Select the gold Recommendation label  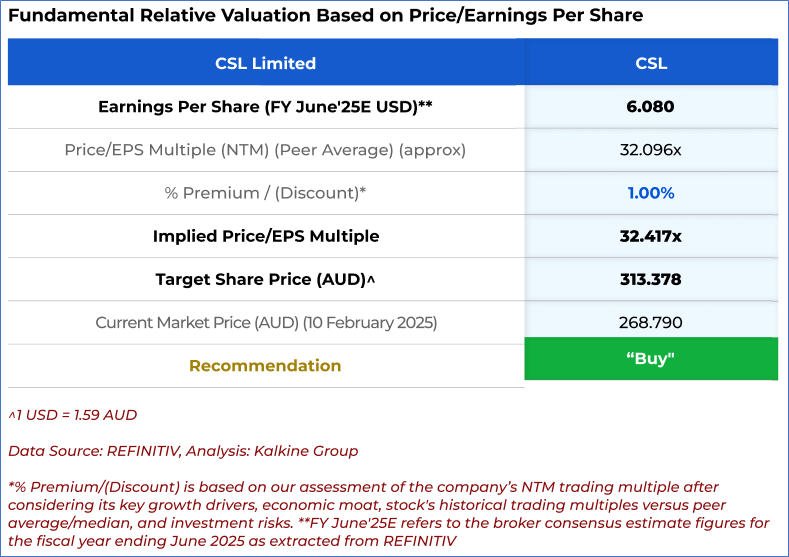tap(265, 366)
